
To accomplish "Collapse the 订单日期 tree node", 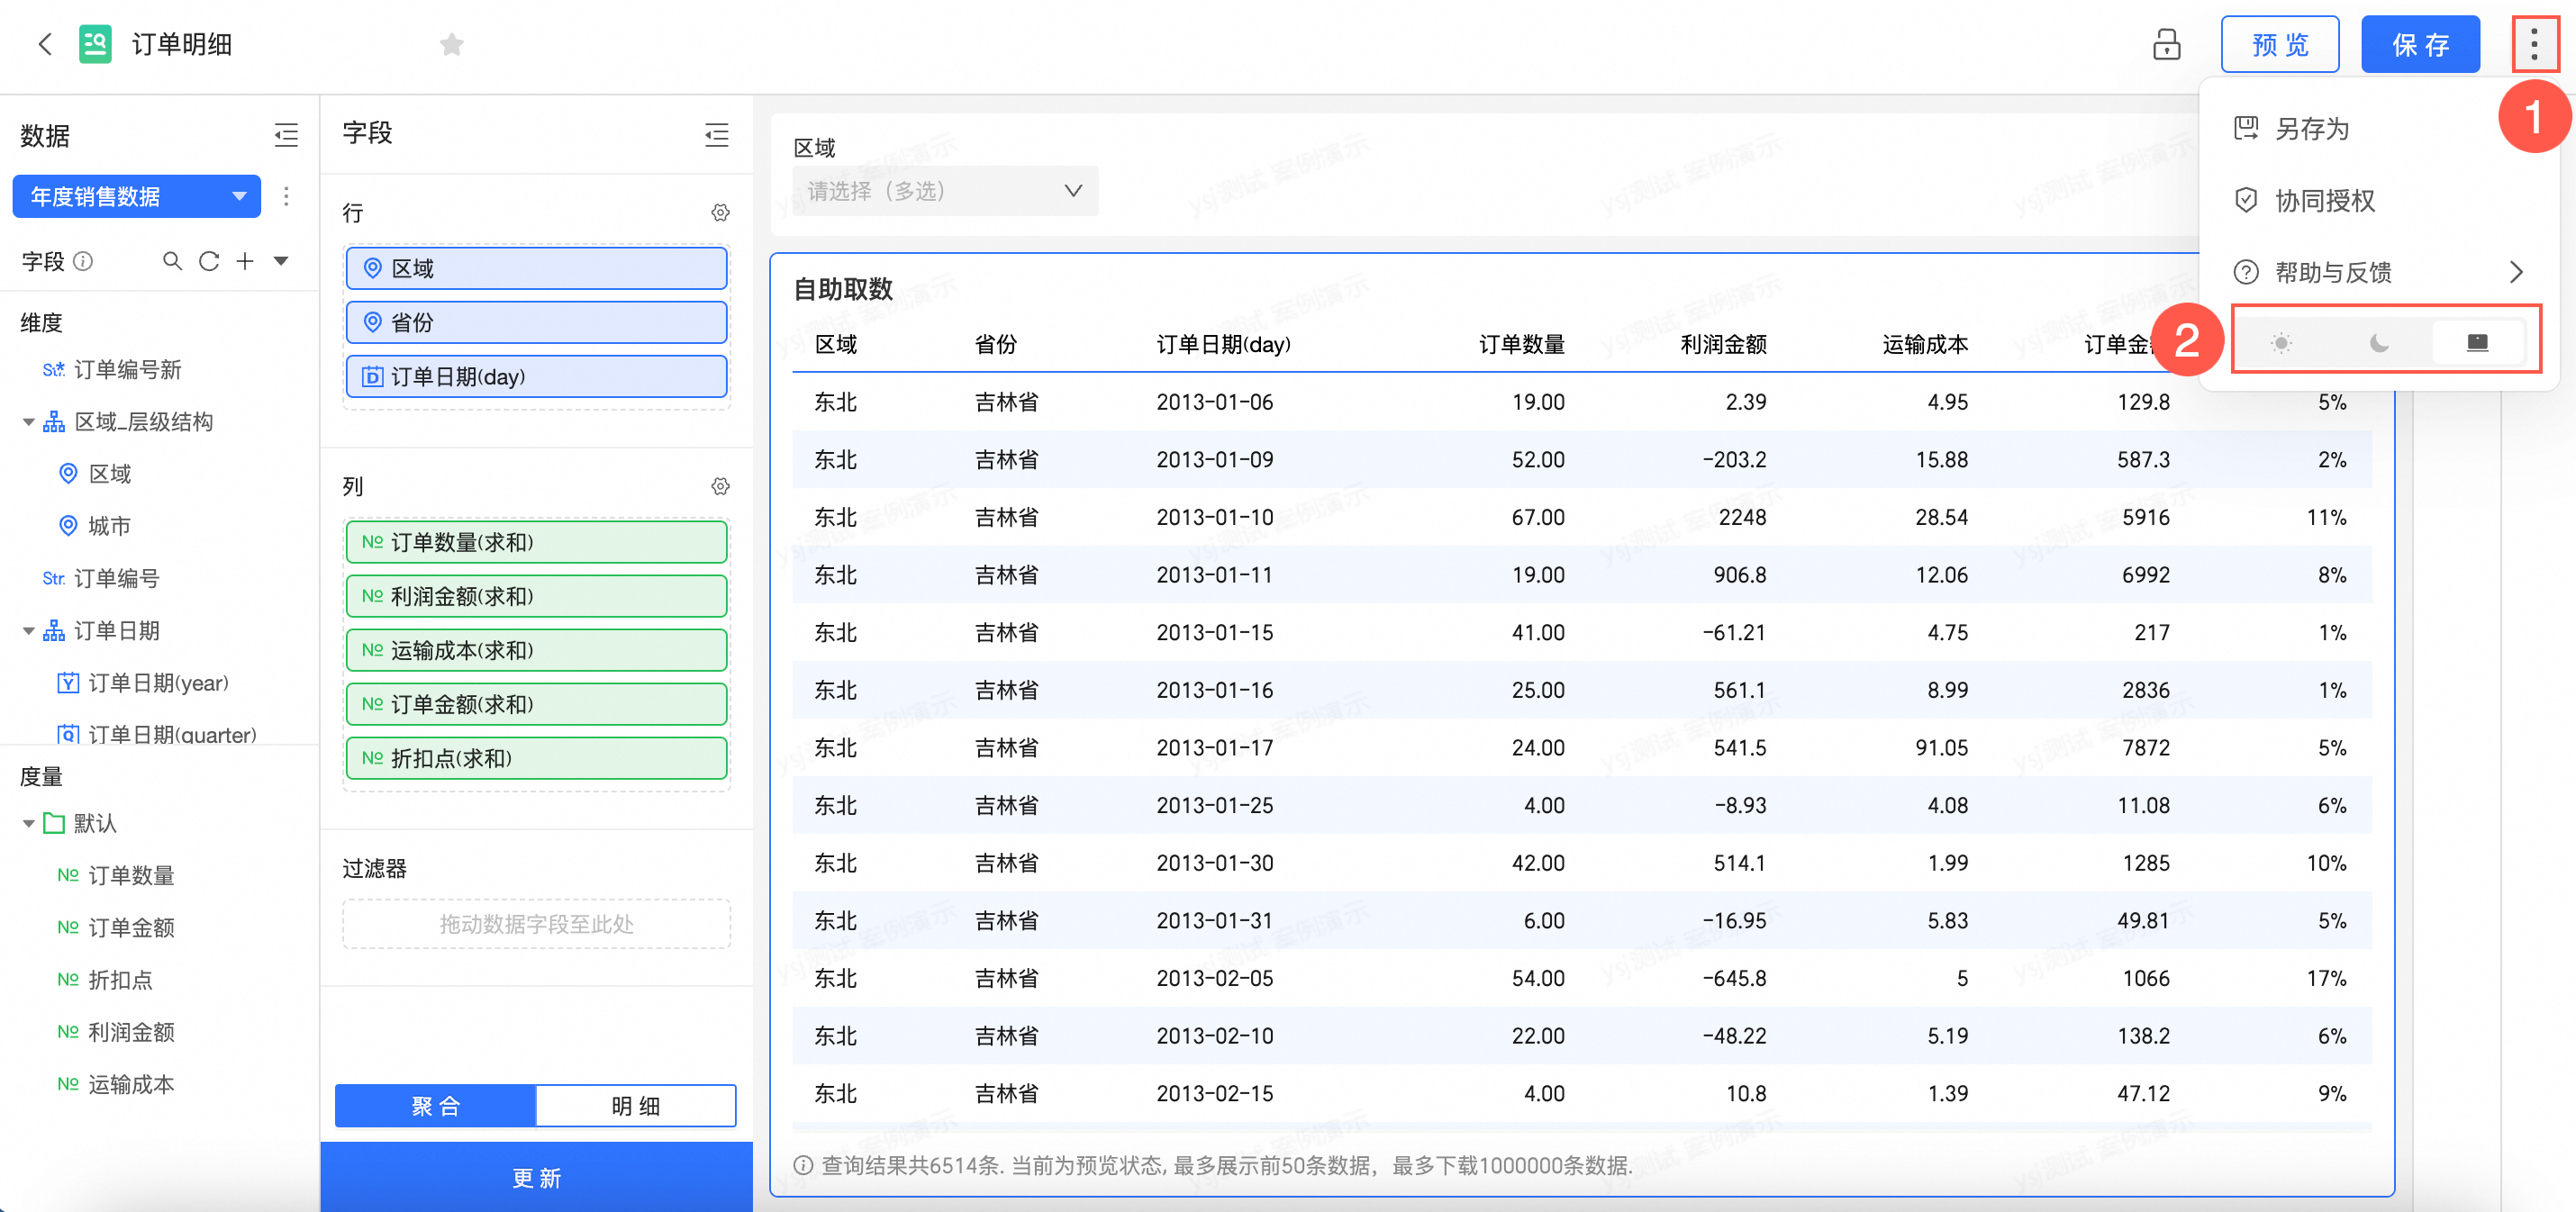I will tap(29, 631).
